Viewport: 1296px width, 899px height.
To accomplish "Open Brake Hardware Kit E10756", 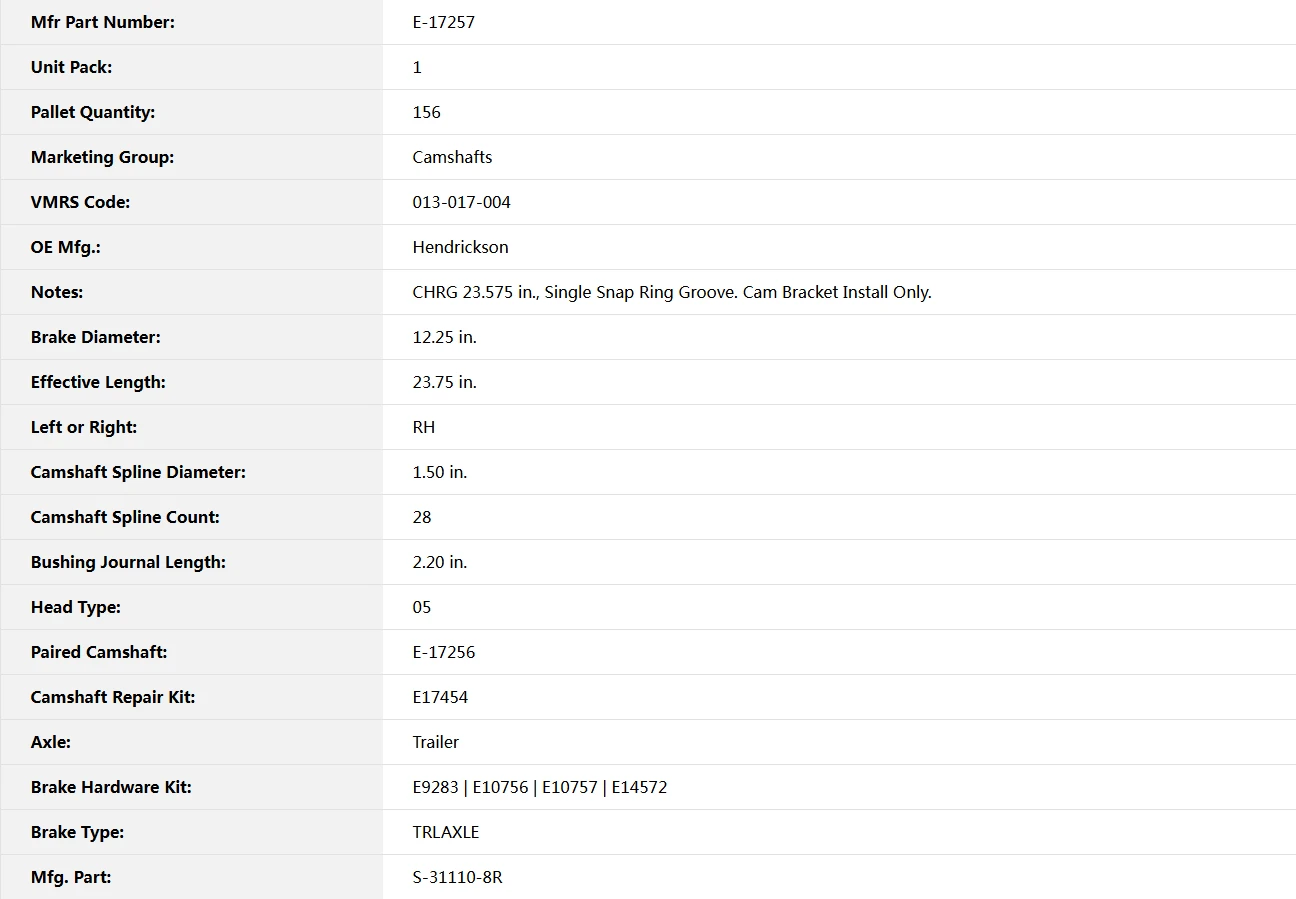I will [x=500, y=787].
